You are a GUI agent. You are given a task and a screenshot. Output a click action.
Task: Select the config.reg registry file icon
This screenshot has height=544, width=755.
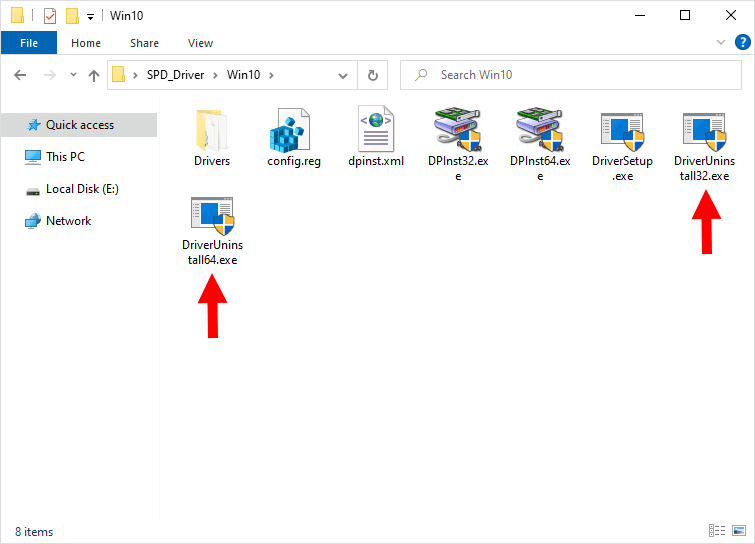point(290,130)
